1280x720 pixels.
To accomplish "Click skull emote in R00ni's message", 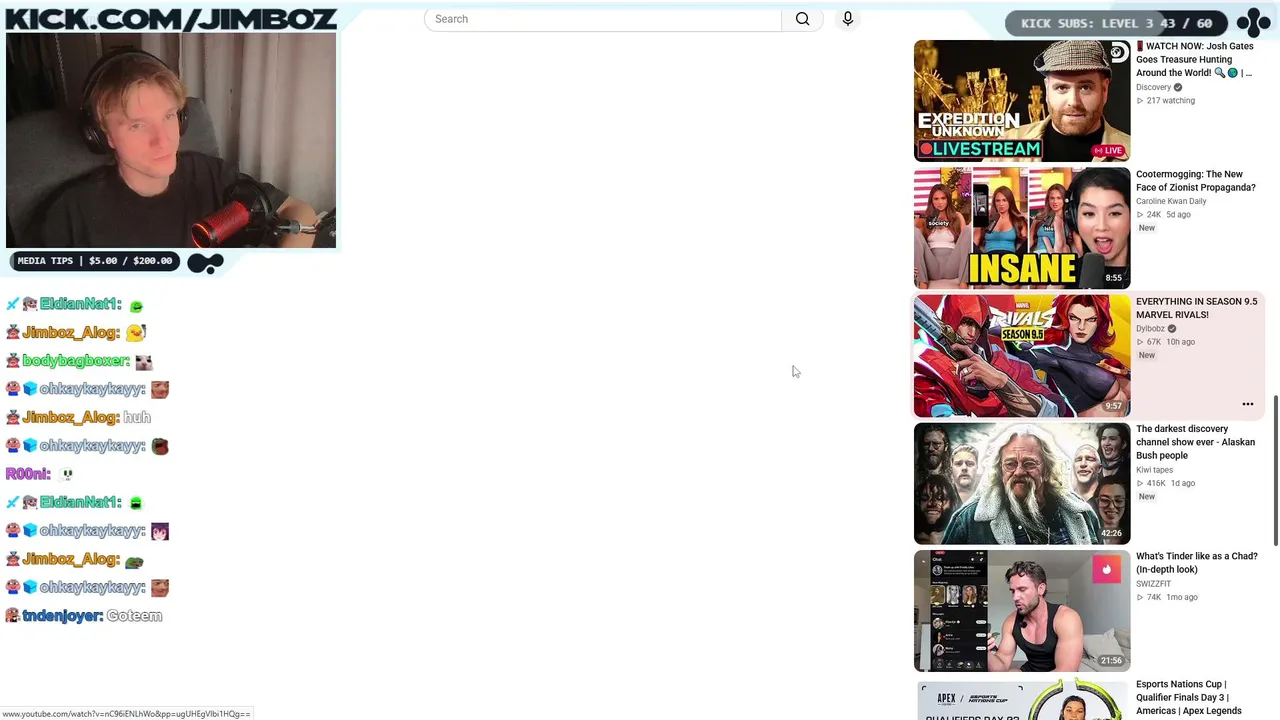I will tap(67, 474).
